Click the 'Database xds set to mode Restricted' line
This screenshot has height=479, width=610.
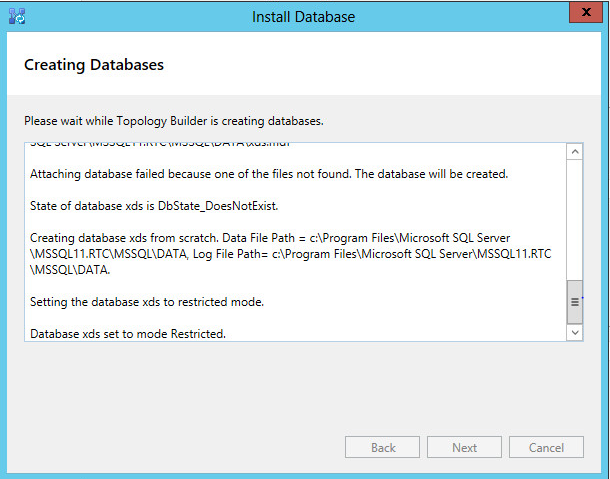(128, 333)
